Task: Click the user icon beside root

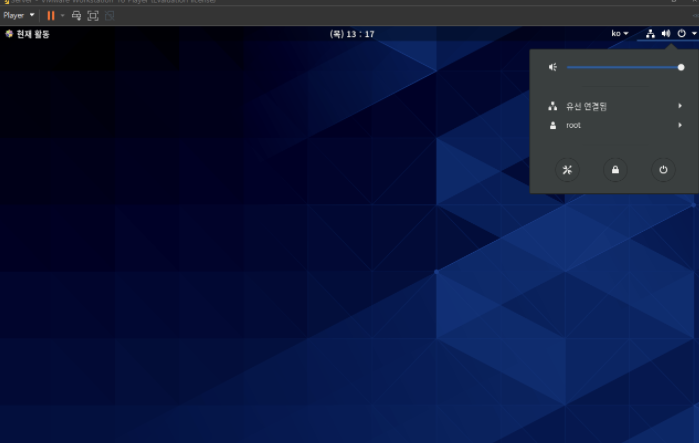Action: tap(553, 125)
